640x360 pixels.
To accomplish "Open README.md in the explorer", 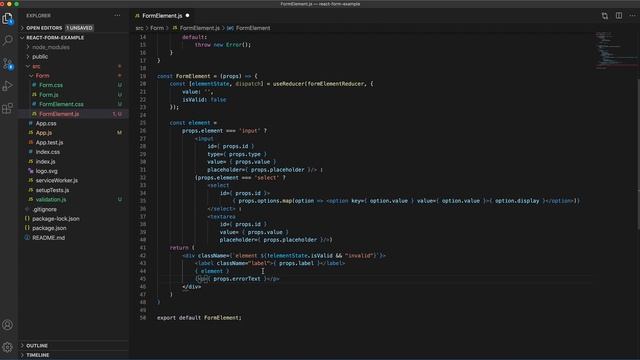I will (x=48, y=238).
